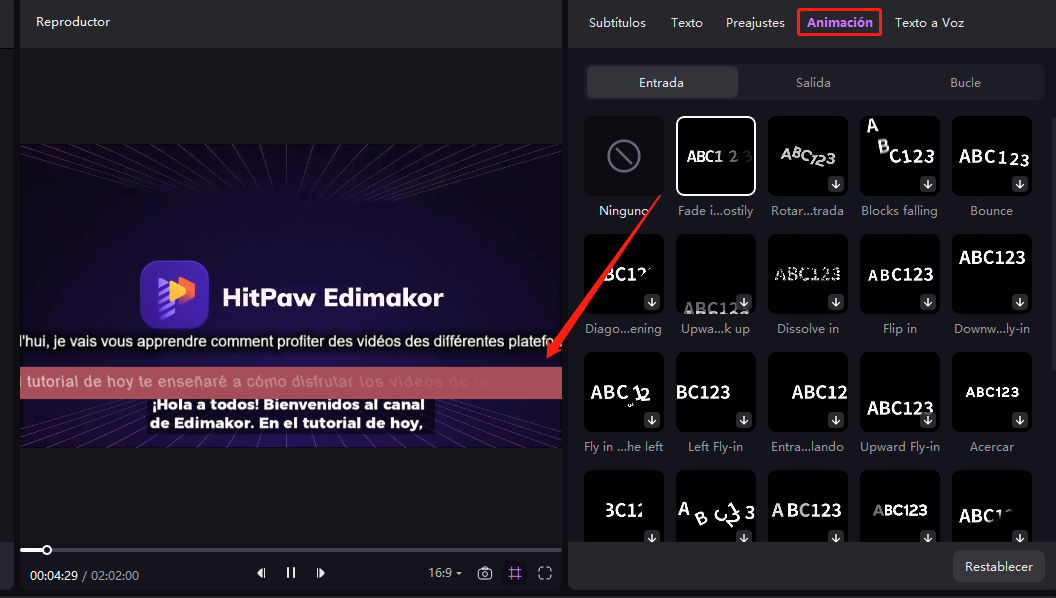Apply the Flip in animation preset

pyautogui.click(x=899, y=274)
